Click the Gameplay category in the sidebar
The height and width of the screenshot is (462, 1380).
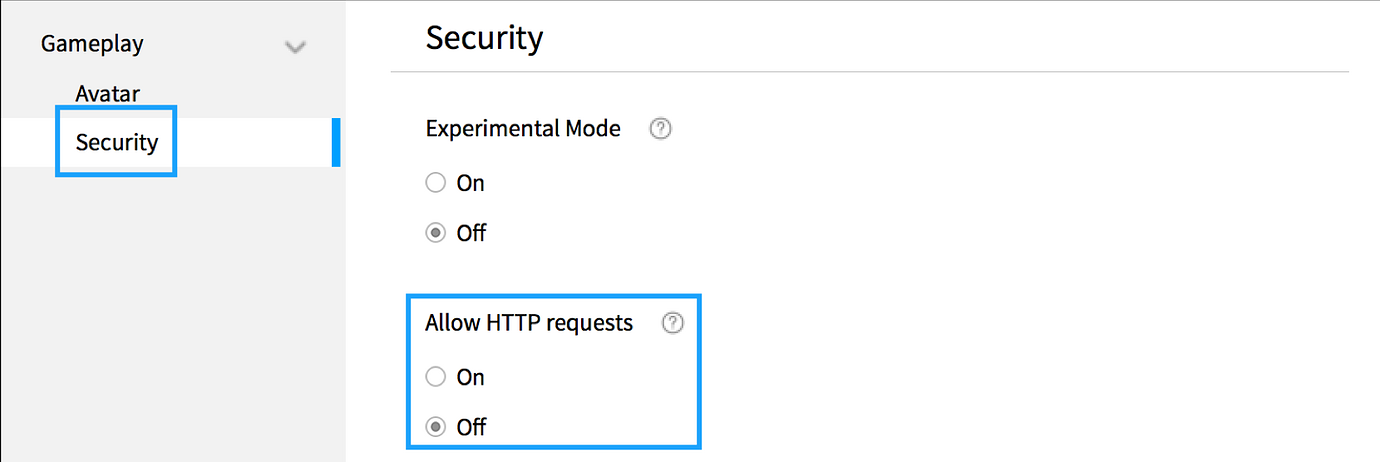[x=92, y=44]
